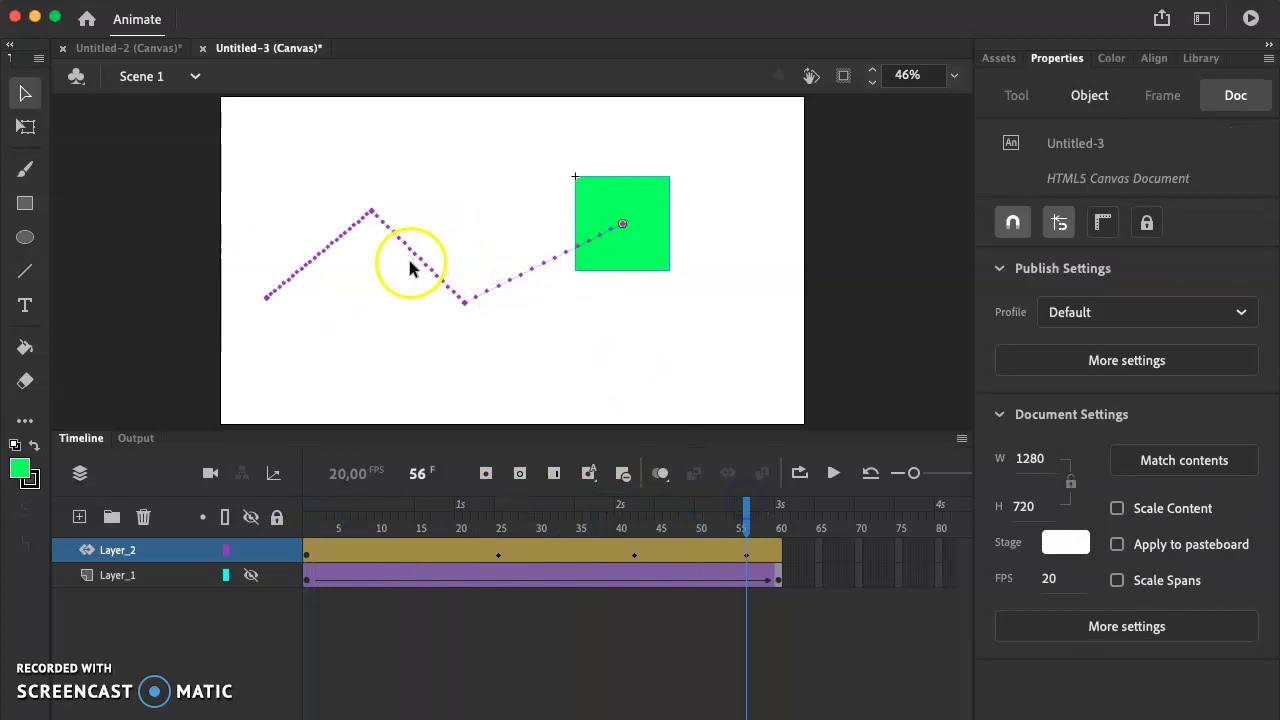Click the rotate stage hand icon
The height and width of the screenshot is (720, 1280).
(811, 76)
